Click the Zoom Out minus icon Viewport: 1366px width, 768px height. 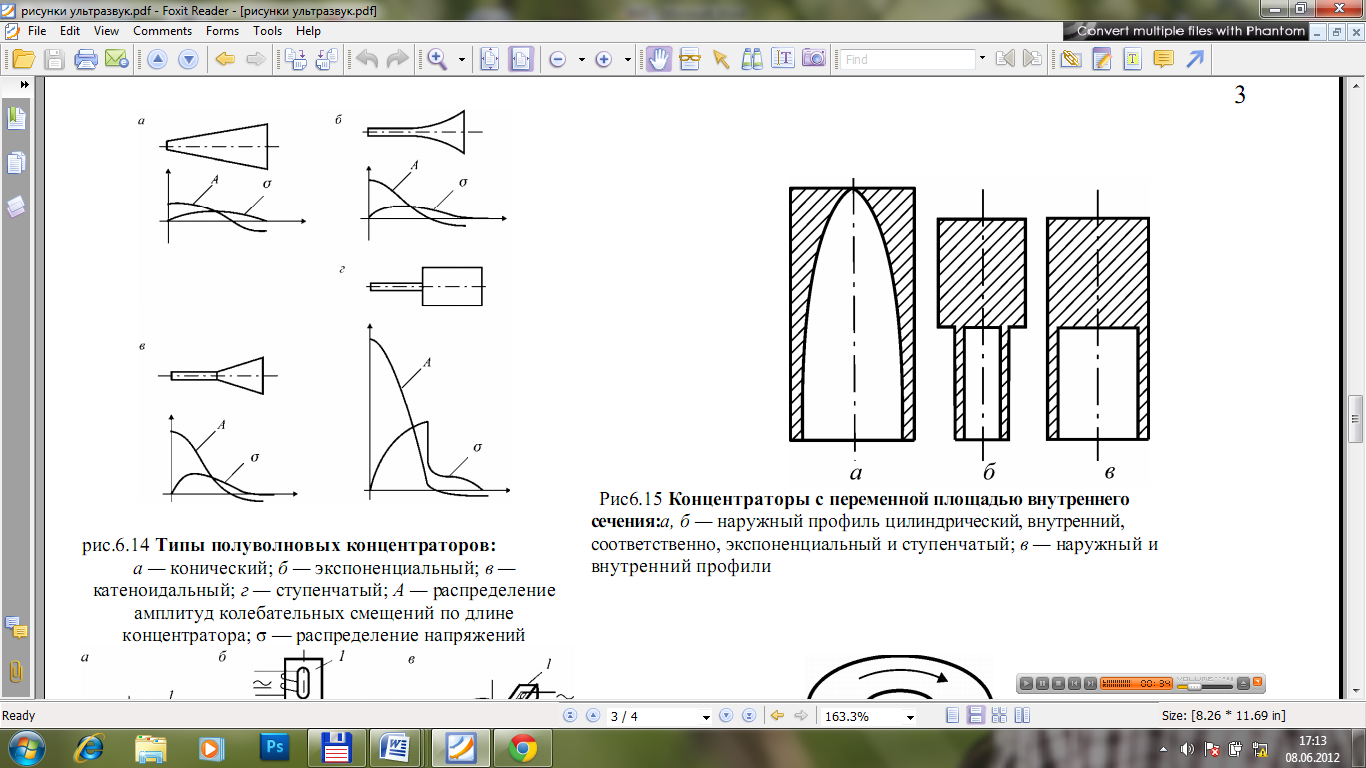[557, 59]
